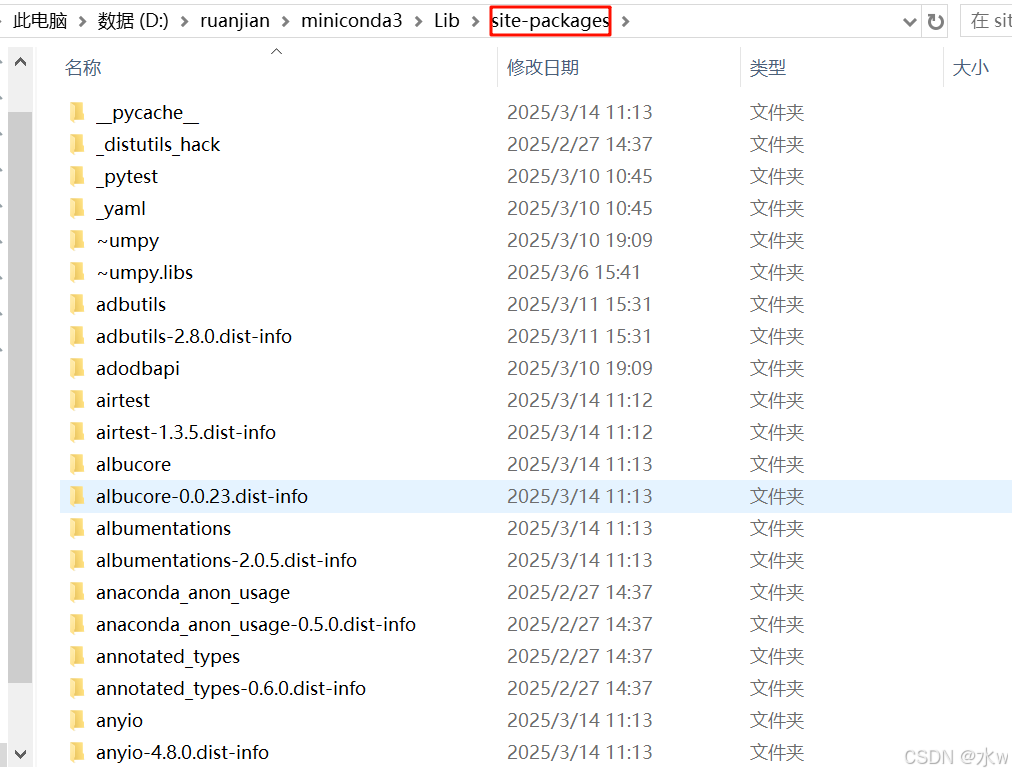The height and width of the screenshot is (775, 1012).
Task: Expand the chevron after ruanjian in the path
Action: [x=285, y=22]
